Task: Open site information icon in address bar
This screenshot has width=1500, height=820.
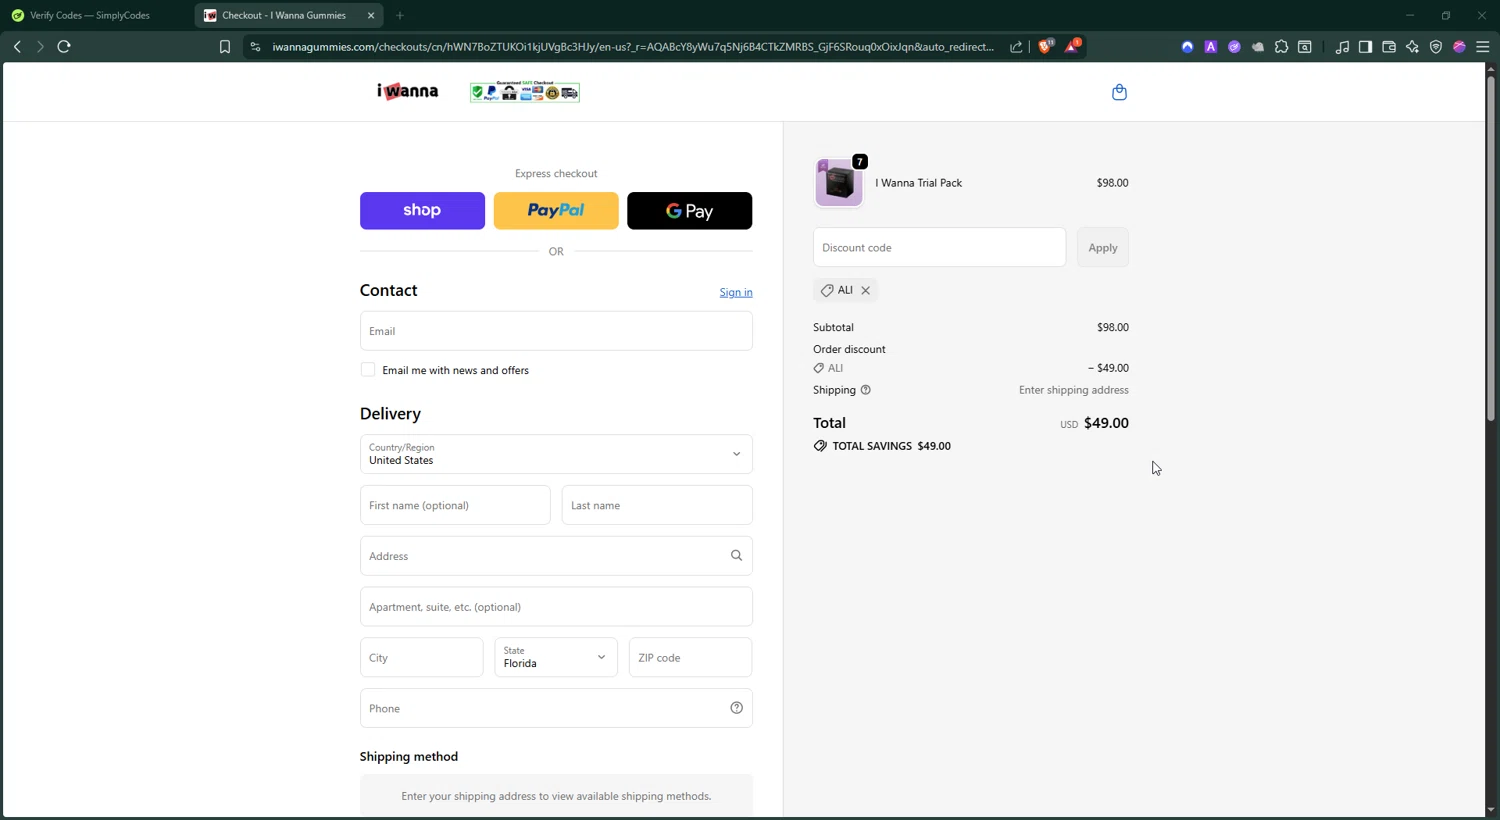Action: click(x=255, y=47)
